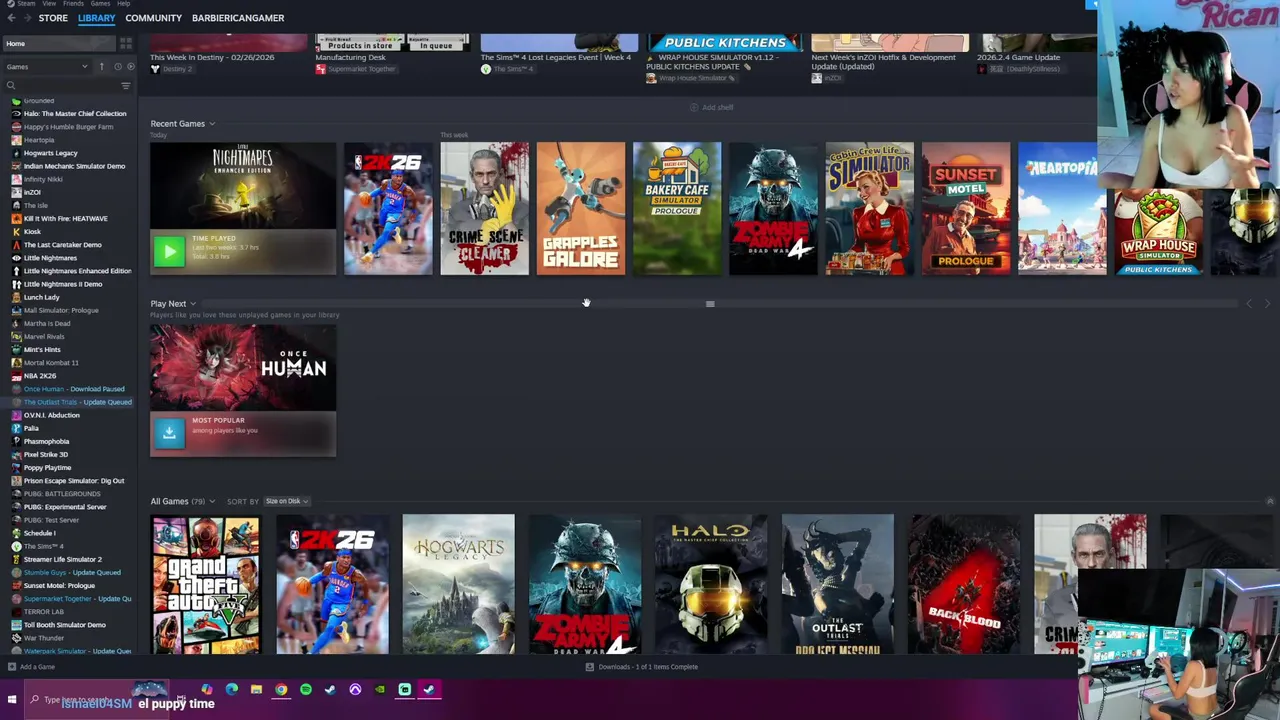Screen dimensions: 1280x720
Task: Expand the Play Next dropdown
Action: click(x=173, y=304)
